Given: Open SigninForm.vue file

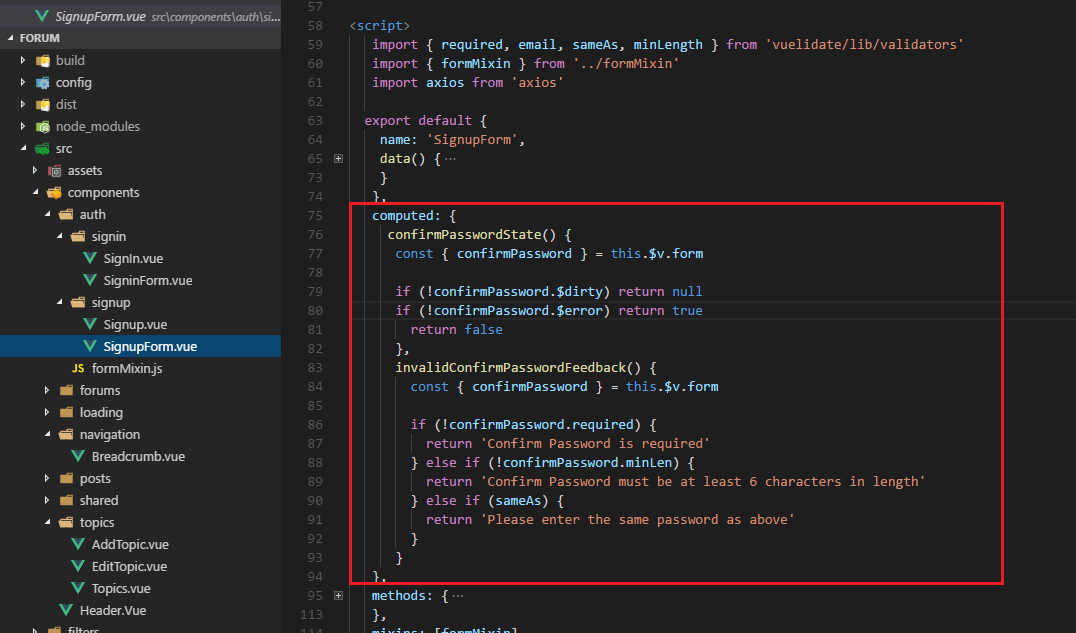Looking at the screenshot, I should [x=148, y=280].
